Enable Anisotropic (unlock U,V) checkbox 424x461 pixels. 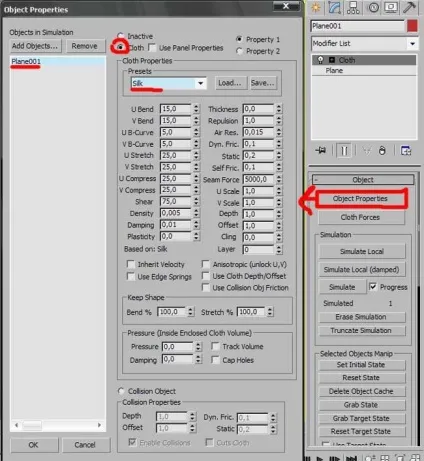[206, 264]
